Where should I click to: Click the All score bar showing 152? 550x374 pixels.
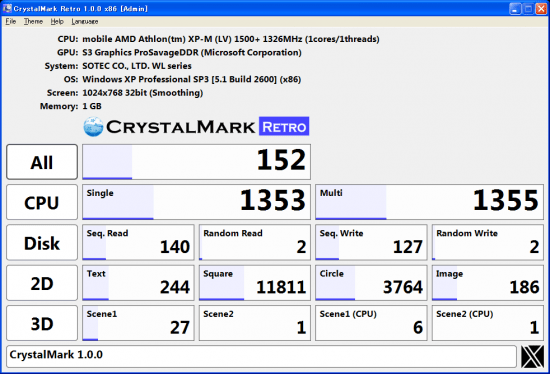(x=196, y=162)
